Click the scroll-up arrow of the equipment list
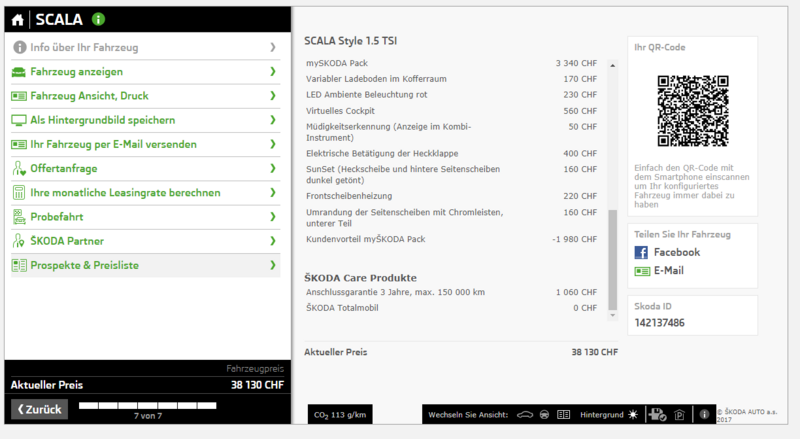800x439 pixels. tap(613, 65)
